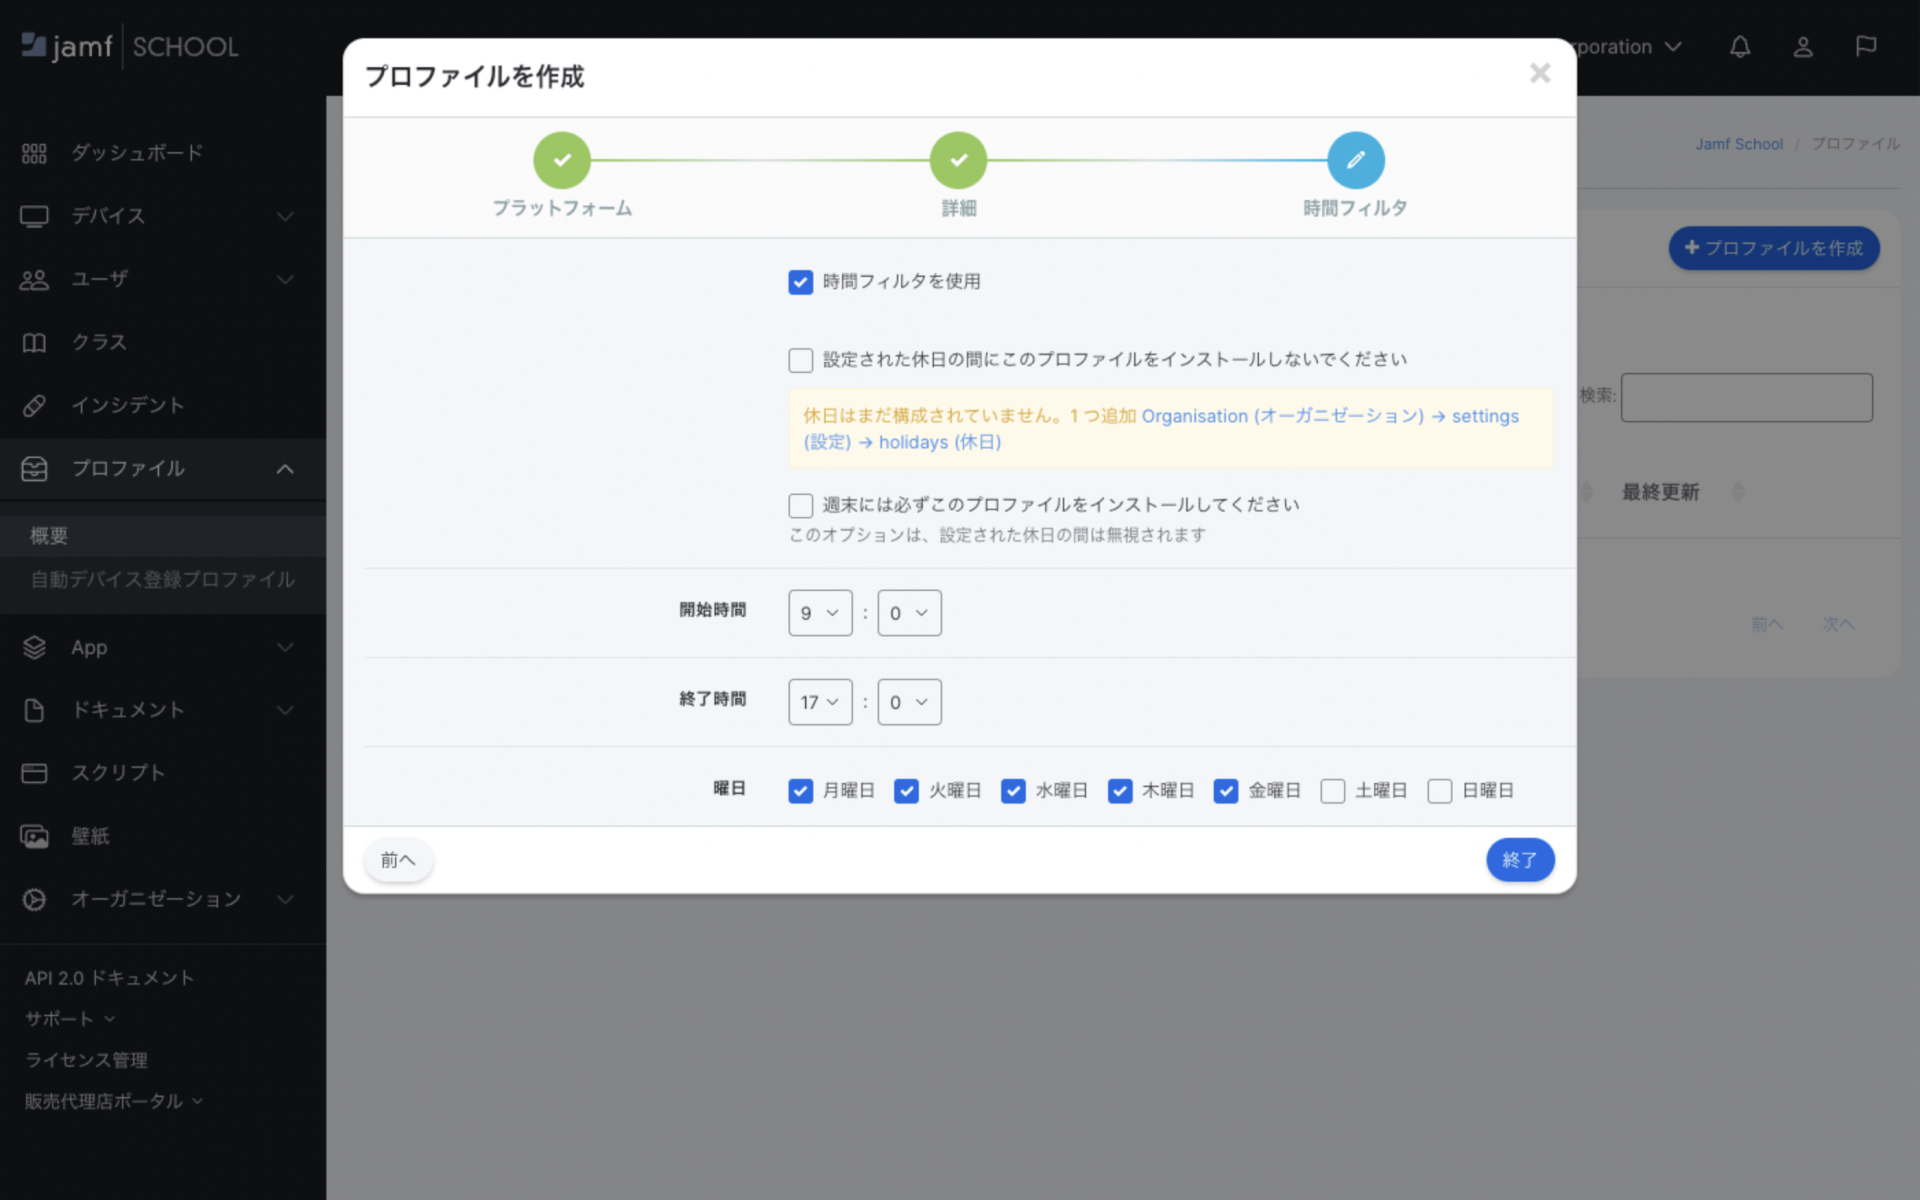The height and width of the screenshot is (1200, 1920).
Task: Disable the 時間フィルタを使用 checkbox
Action: click(x=800, y=282)
